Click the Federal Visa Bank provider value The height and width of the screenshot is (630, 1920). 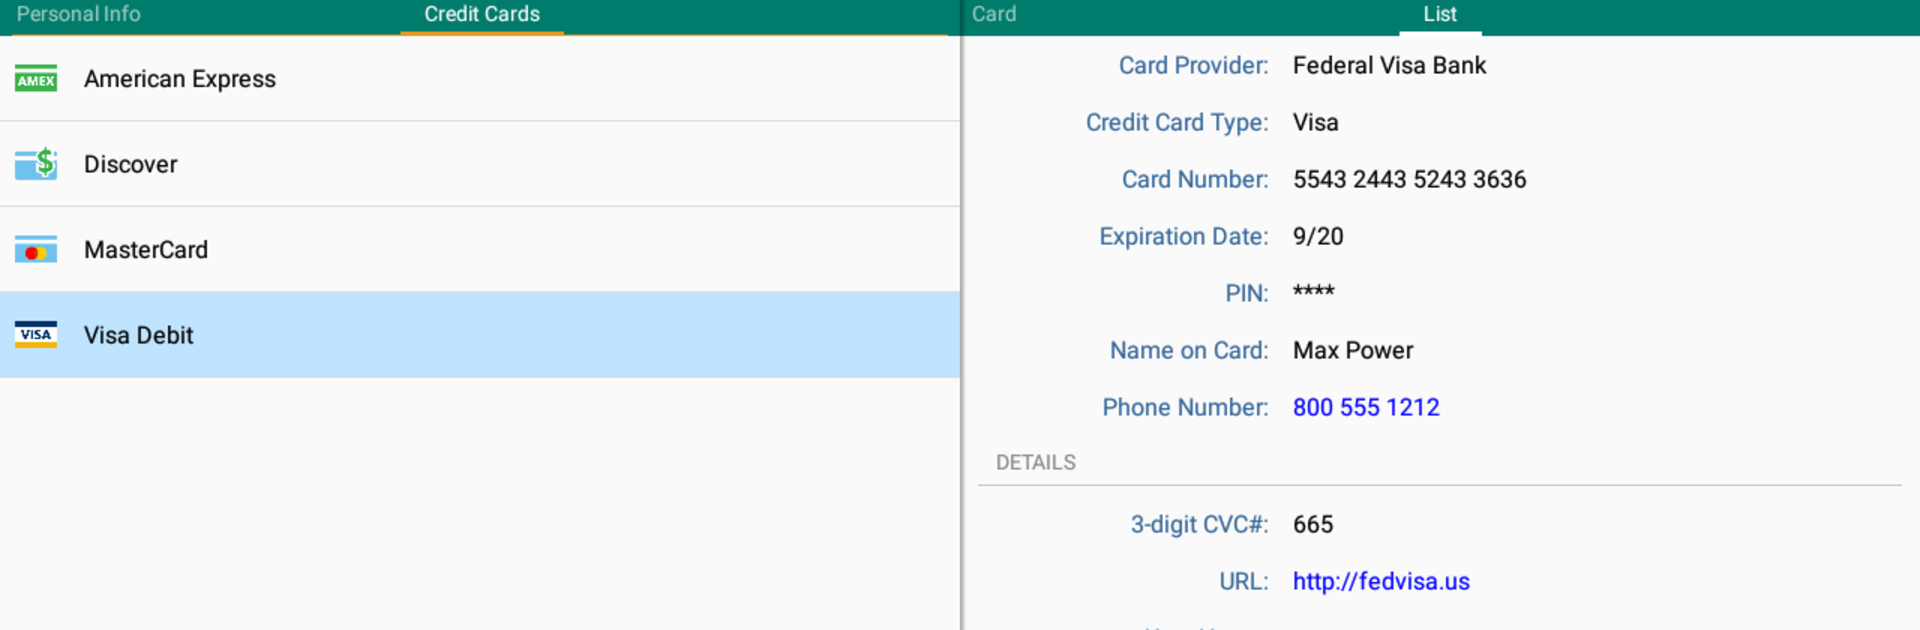(1389, 65)
